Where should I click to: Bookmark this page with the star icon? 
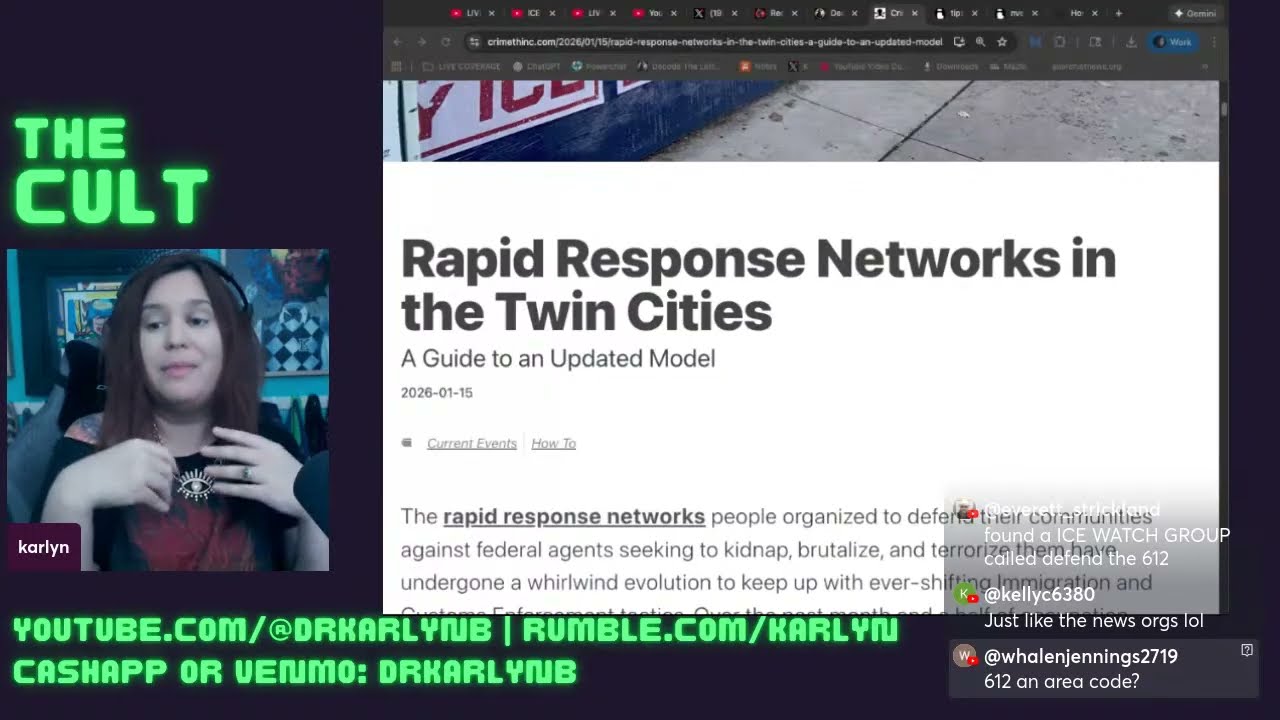pos(1002,42)
